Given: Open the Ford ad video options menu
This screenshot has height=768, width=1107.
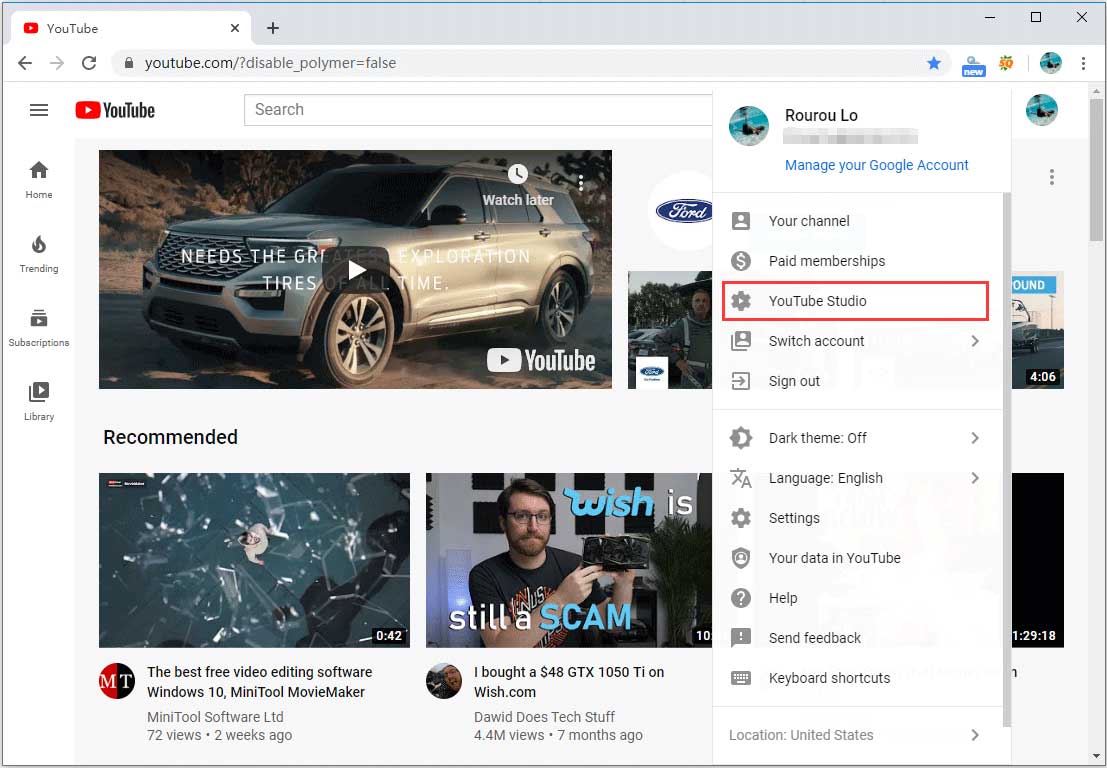Looking at the screenshot, I should 580,184.
